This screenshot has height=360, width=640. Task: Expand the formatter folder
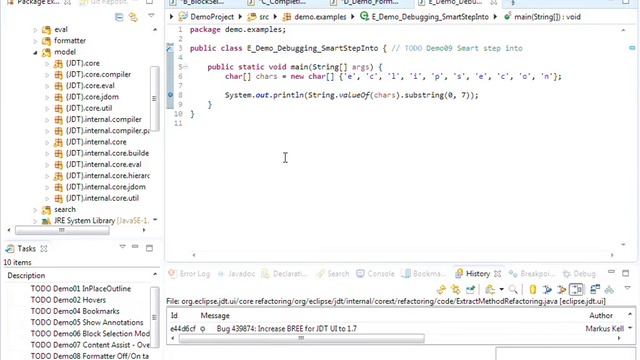[35, 41]
